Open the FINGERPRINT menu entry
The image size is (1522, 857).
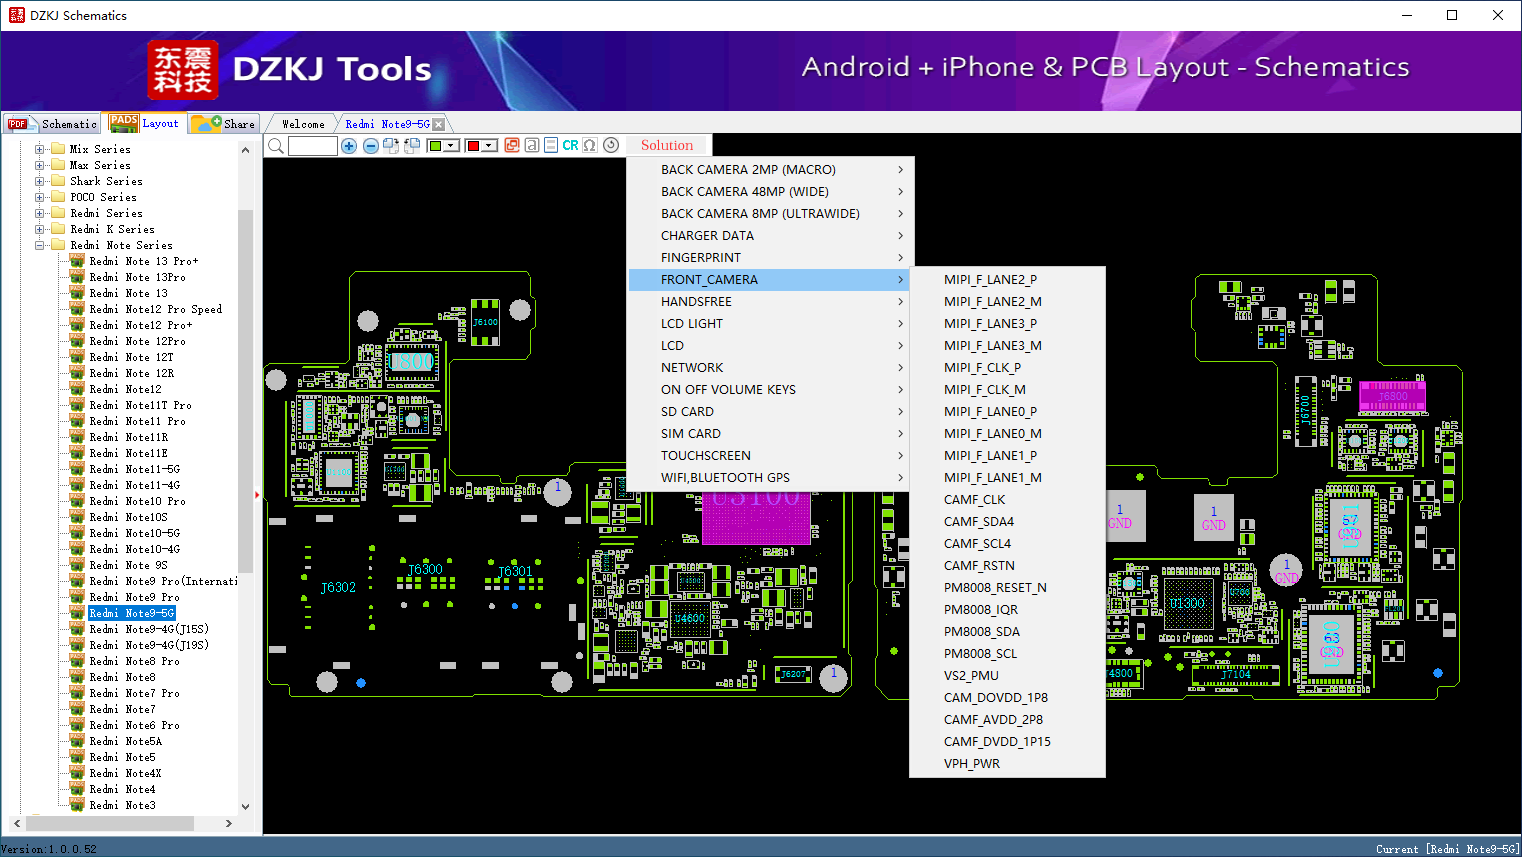pos(770,258)
